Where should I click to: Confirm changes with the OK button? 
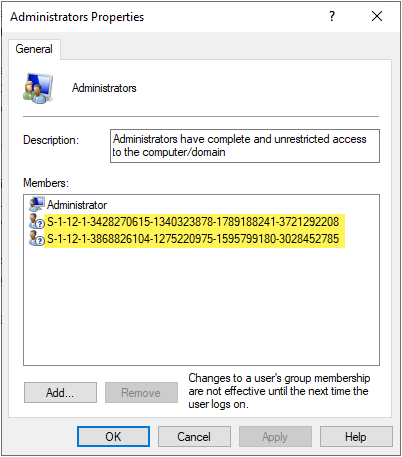click(113, 437)
